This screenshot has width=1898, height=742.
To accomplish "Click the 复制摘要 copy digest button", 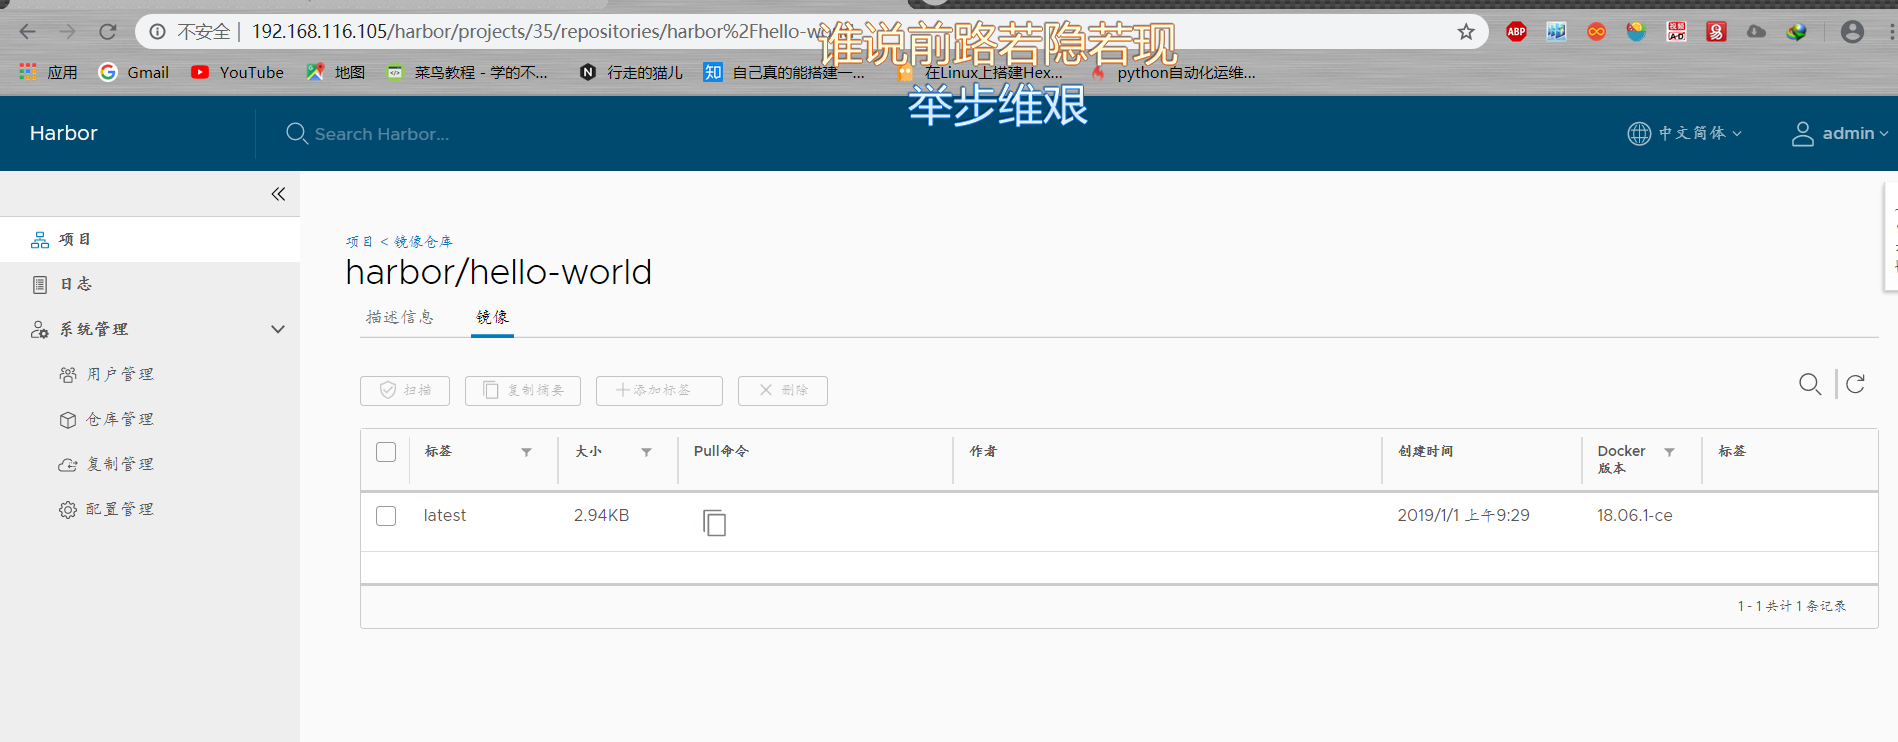I will click(523, 390).
